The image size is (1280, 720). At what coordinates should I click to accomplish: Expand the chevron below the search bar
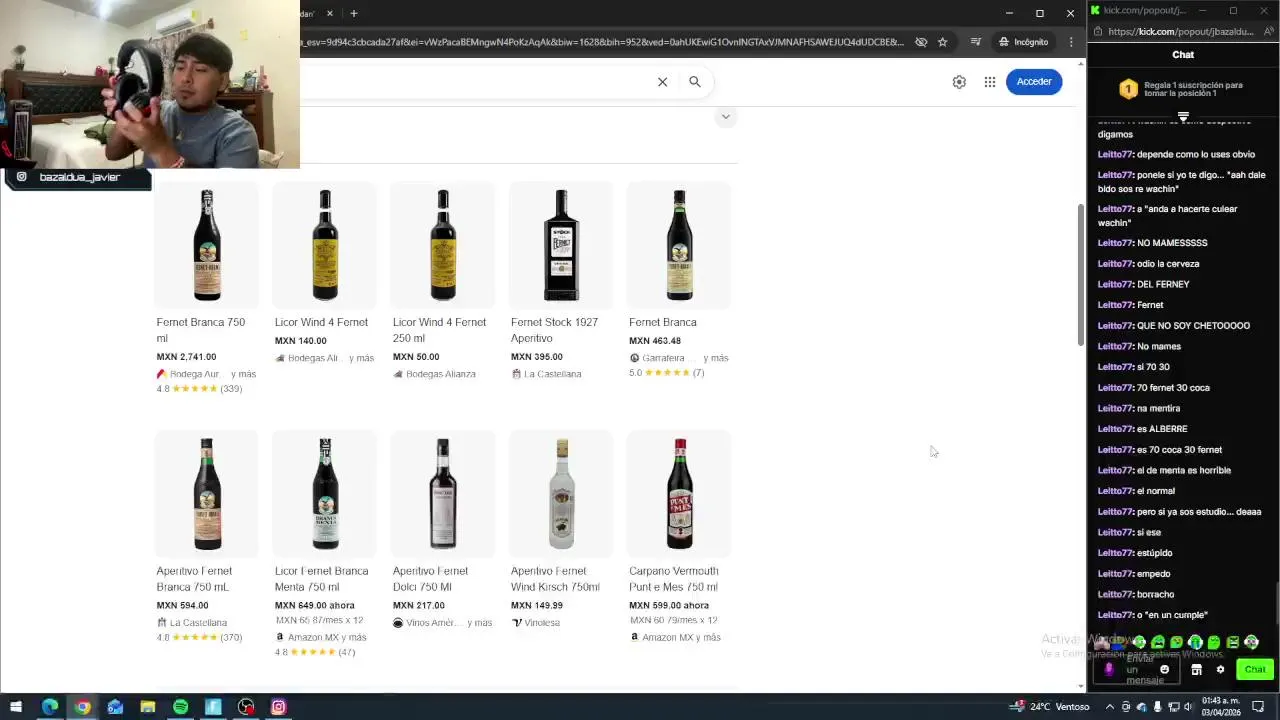coord(725,117)
